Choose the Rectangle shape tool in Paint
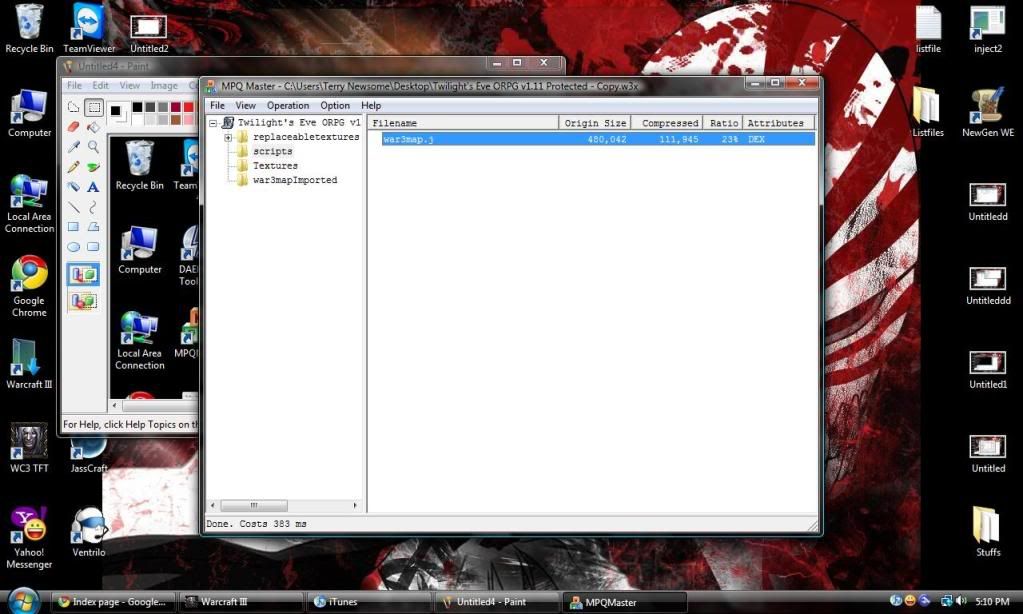Screen dimensions: 1023x614 (x=74, y=227)
